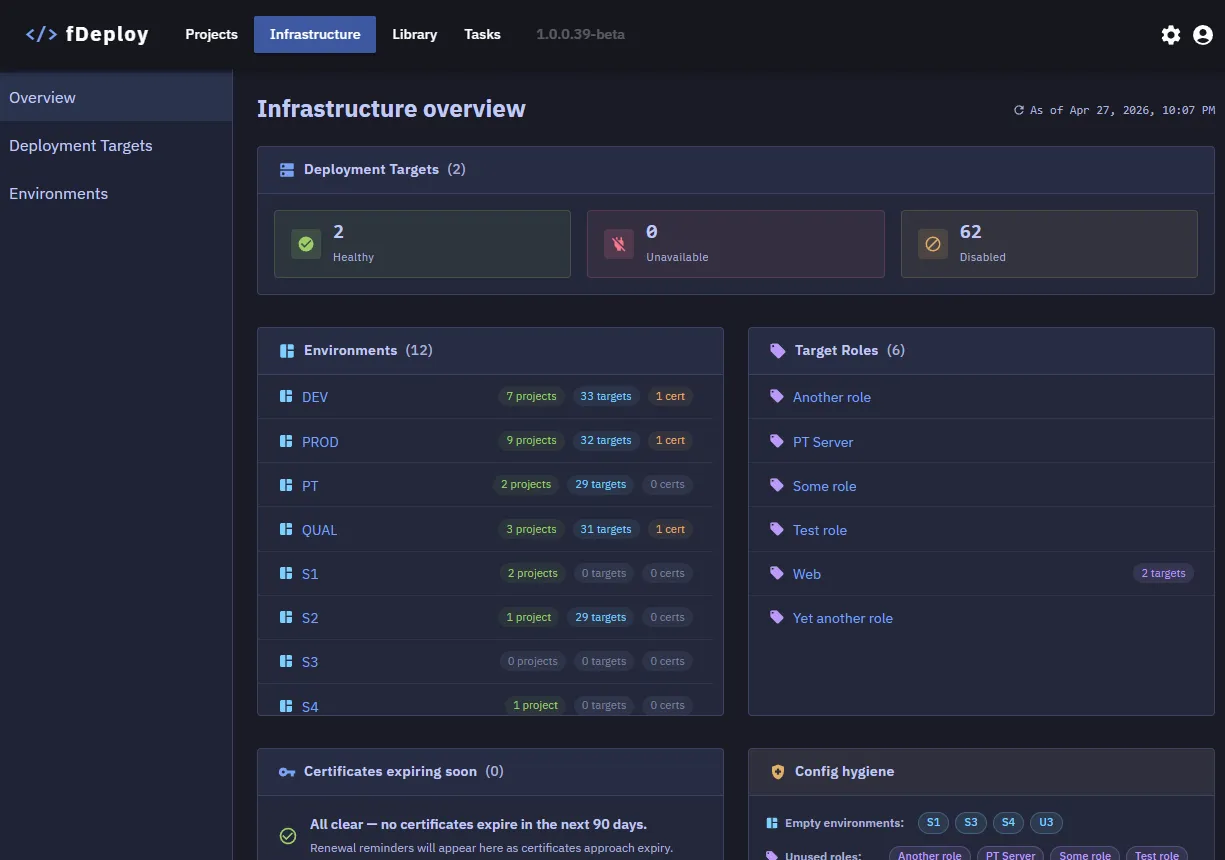This screenshot has height=860, width=1225.
Task: Click the S4 empty environment chip
Action: [x=1008, y=823]
